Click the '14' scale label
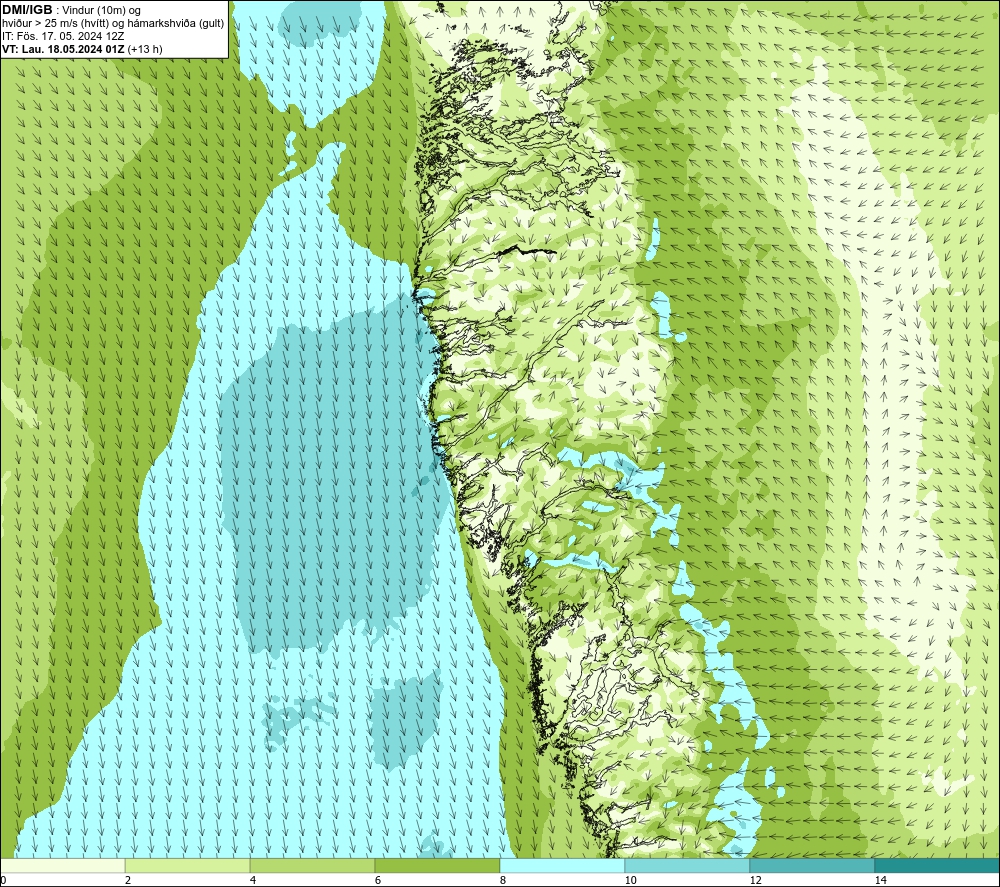The image size is (1000, 887). tap(880, 880)
